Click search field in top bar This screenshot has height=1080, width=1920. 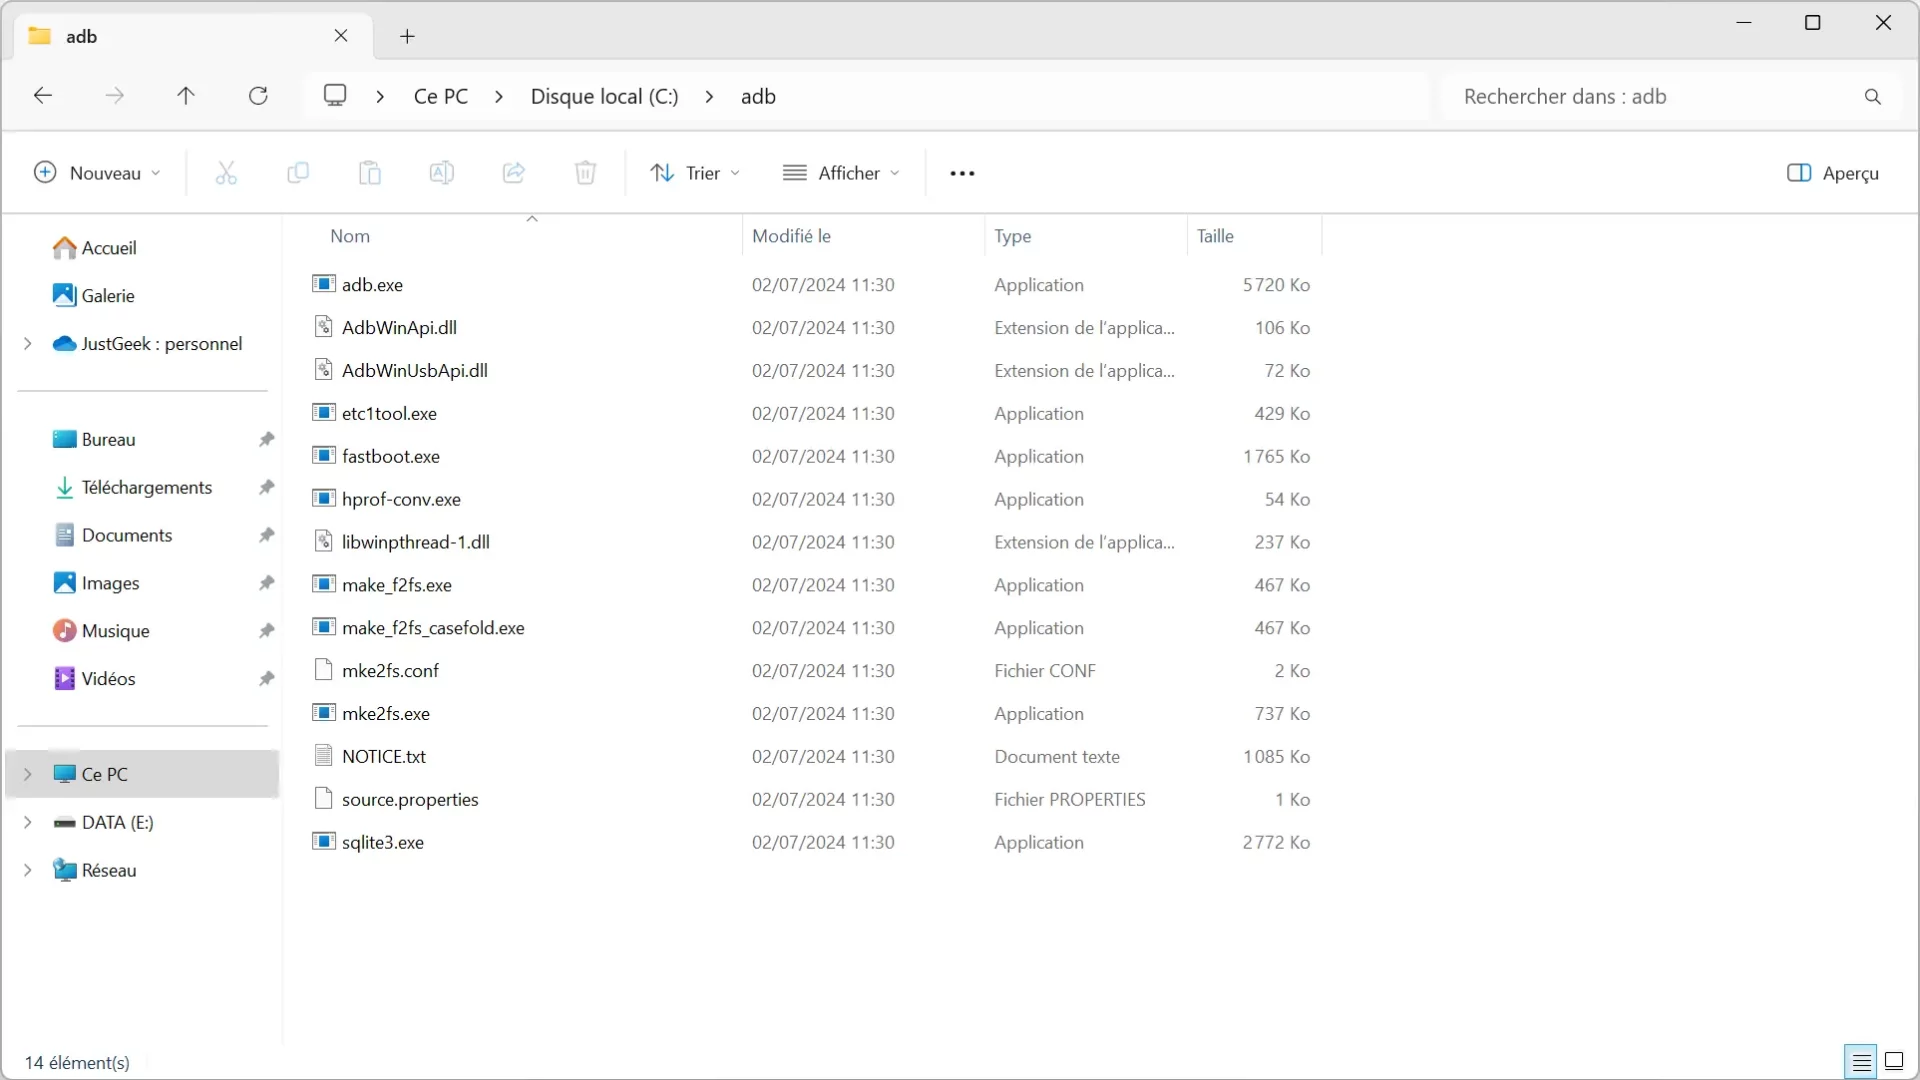pyautogui.click(x=1662, y=96)
